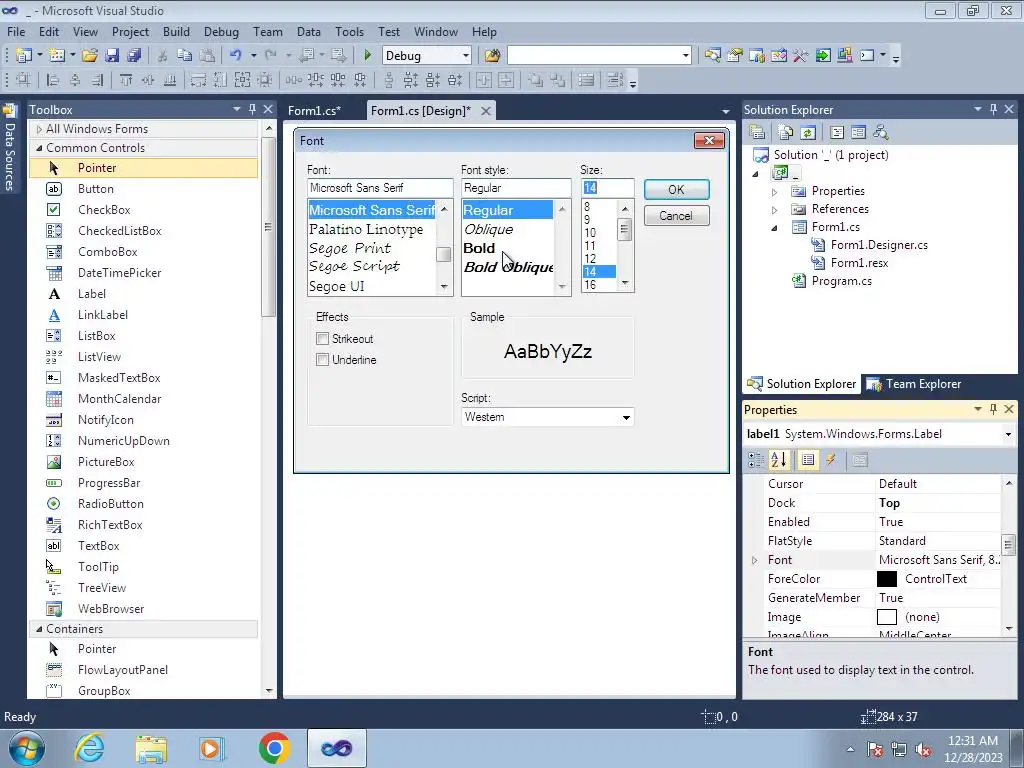The image size is (1024, 768).
Task: Choose the DateTimePicker toolbox item
Action: (119, 272)
